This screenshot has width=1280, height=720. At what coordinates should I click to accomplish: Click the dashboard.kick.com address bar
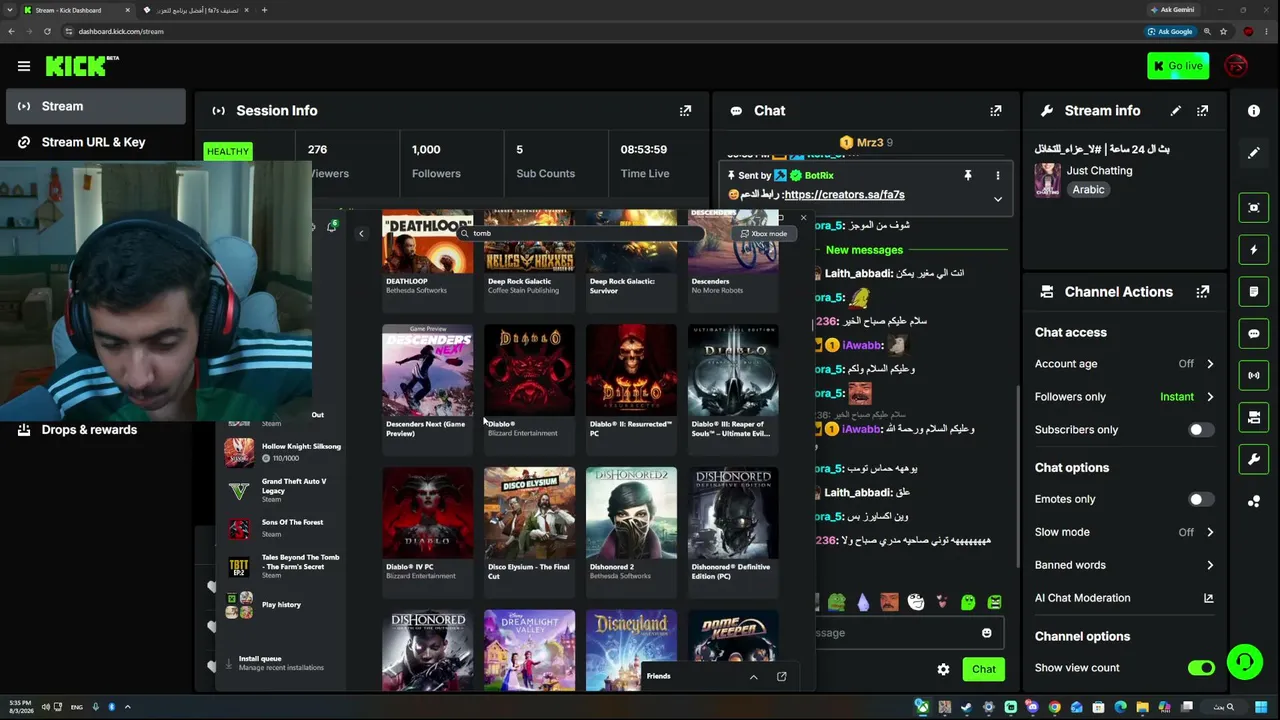tap(600, 31)
